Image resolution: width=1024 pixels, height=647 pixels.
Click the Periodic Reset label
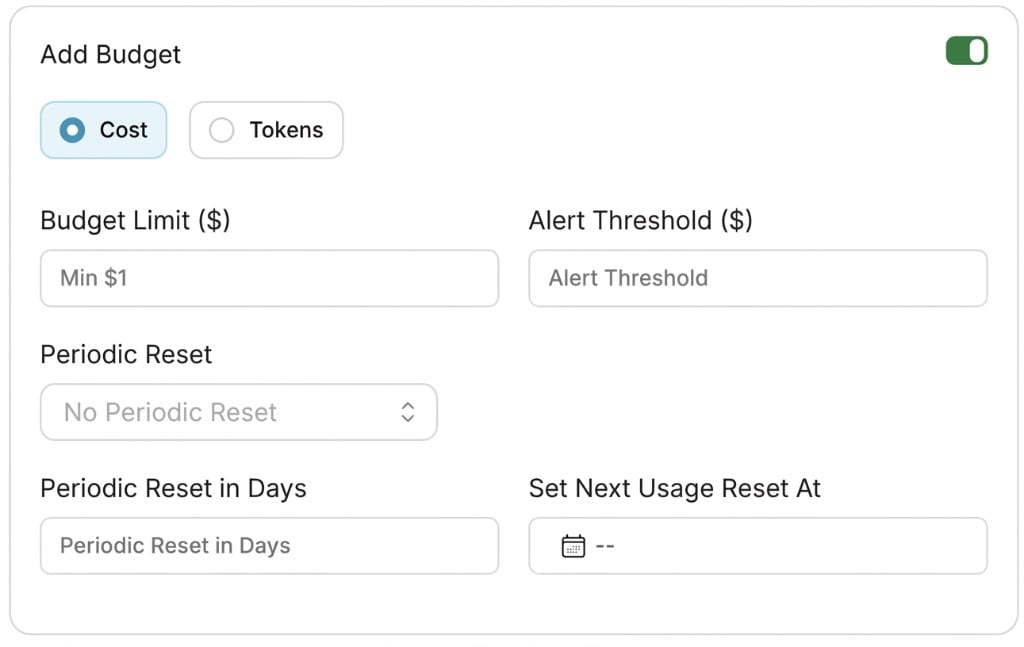126,355
